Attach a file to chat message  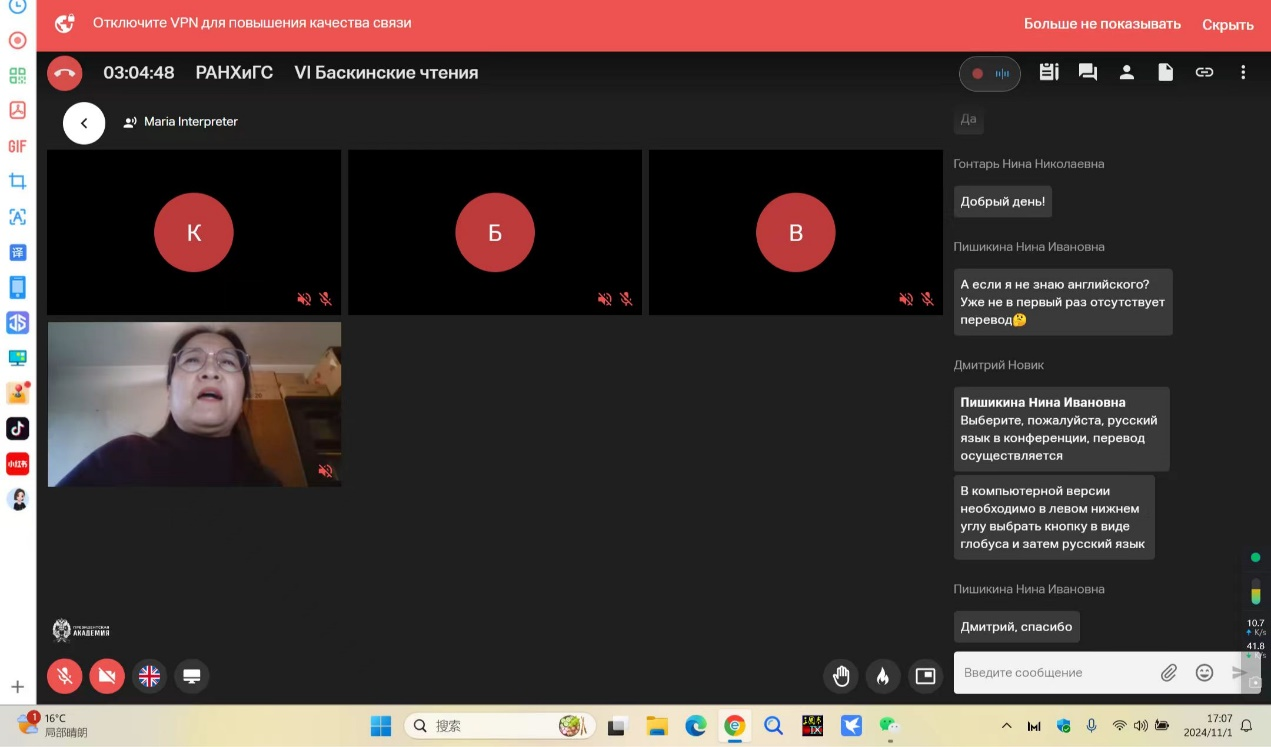tap(1168, 673)
